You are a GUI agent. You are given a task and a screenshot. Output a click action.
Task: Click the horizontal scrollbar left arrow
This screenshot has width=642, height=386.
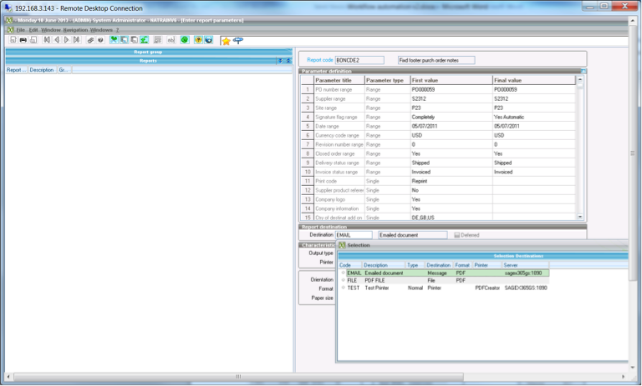(9, 376)
